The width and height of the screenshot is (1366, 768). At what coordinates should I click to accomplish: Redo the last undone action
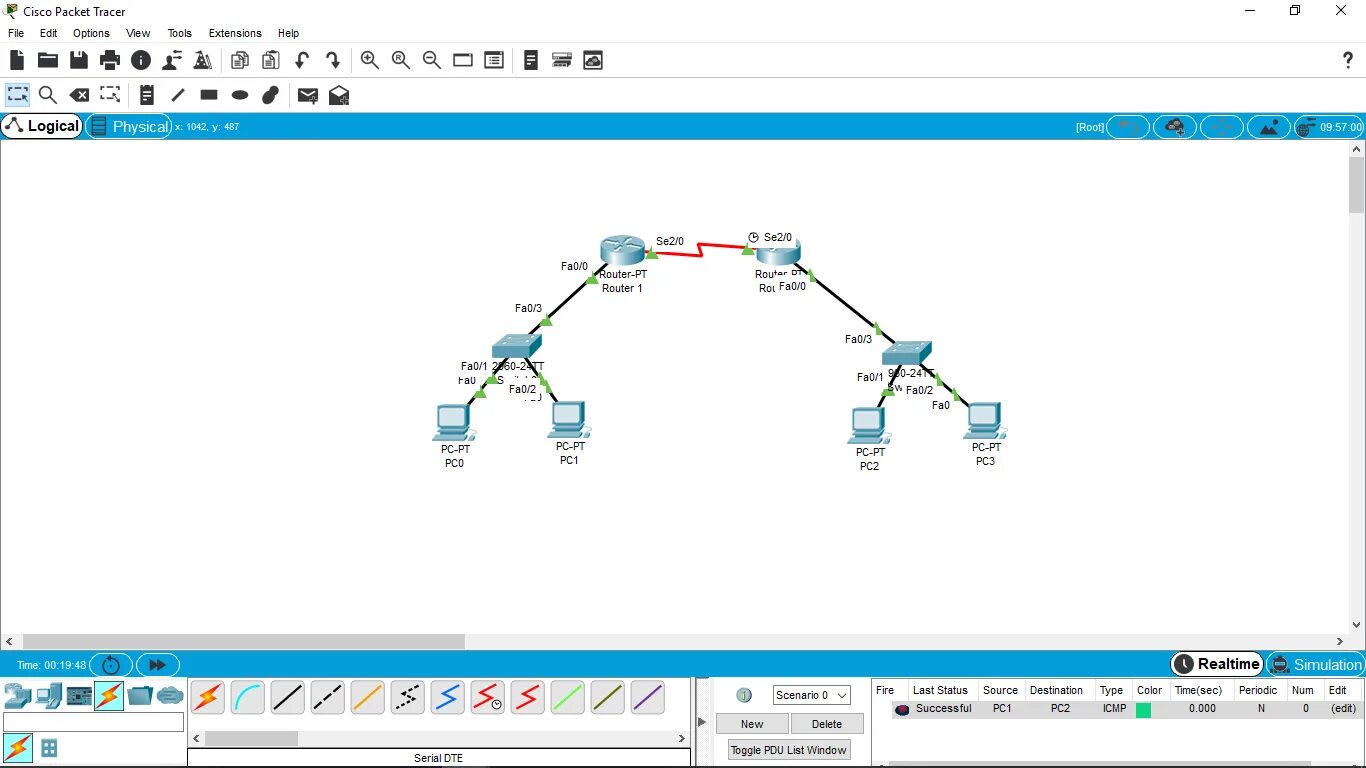click(333, 60)
